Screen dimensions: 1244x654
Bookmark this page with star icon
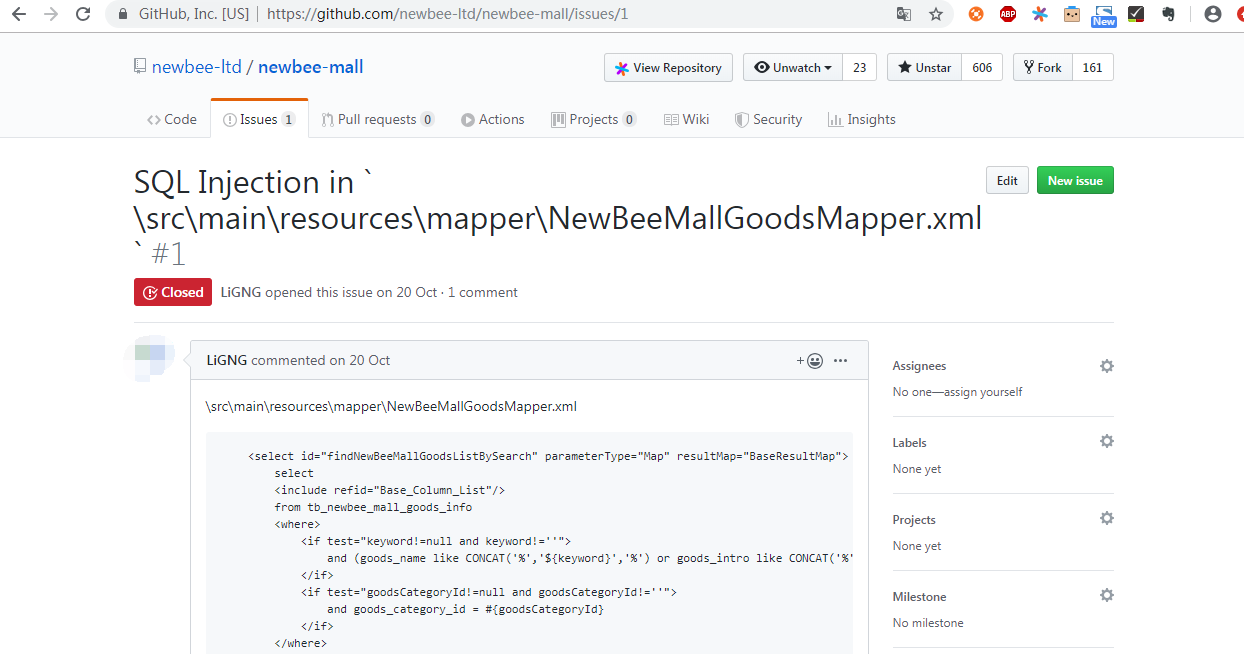[x=936, y=14]
